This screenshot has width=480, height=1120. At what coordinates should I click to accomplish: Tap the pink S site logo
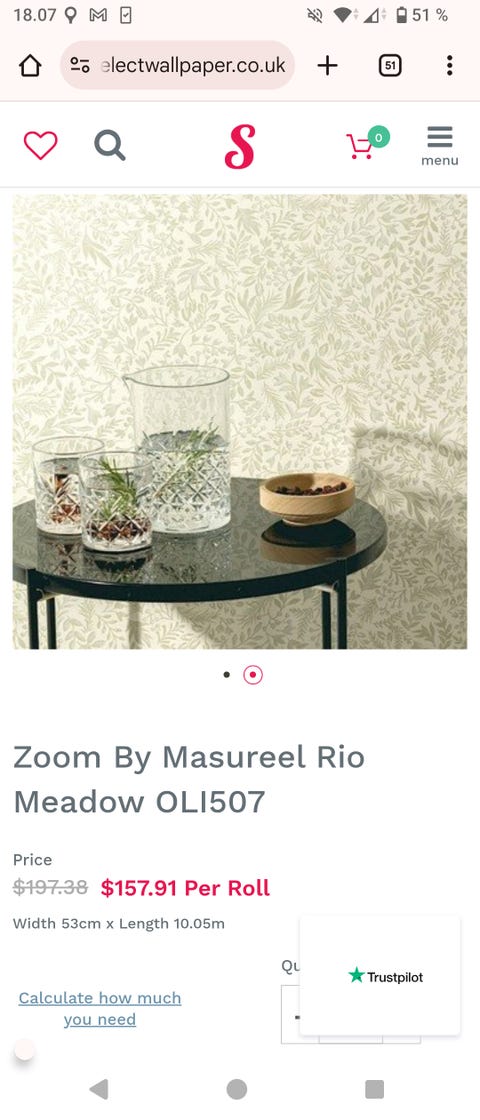[240, 146]
